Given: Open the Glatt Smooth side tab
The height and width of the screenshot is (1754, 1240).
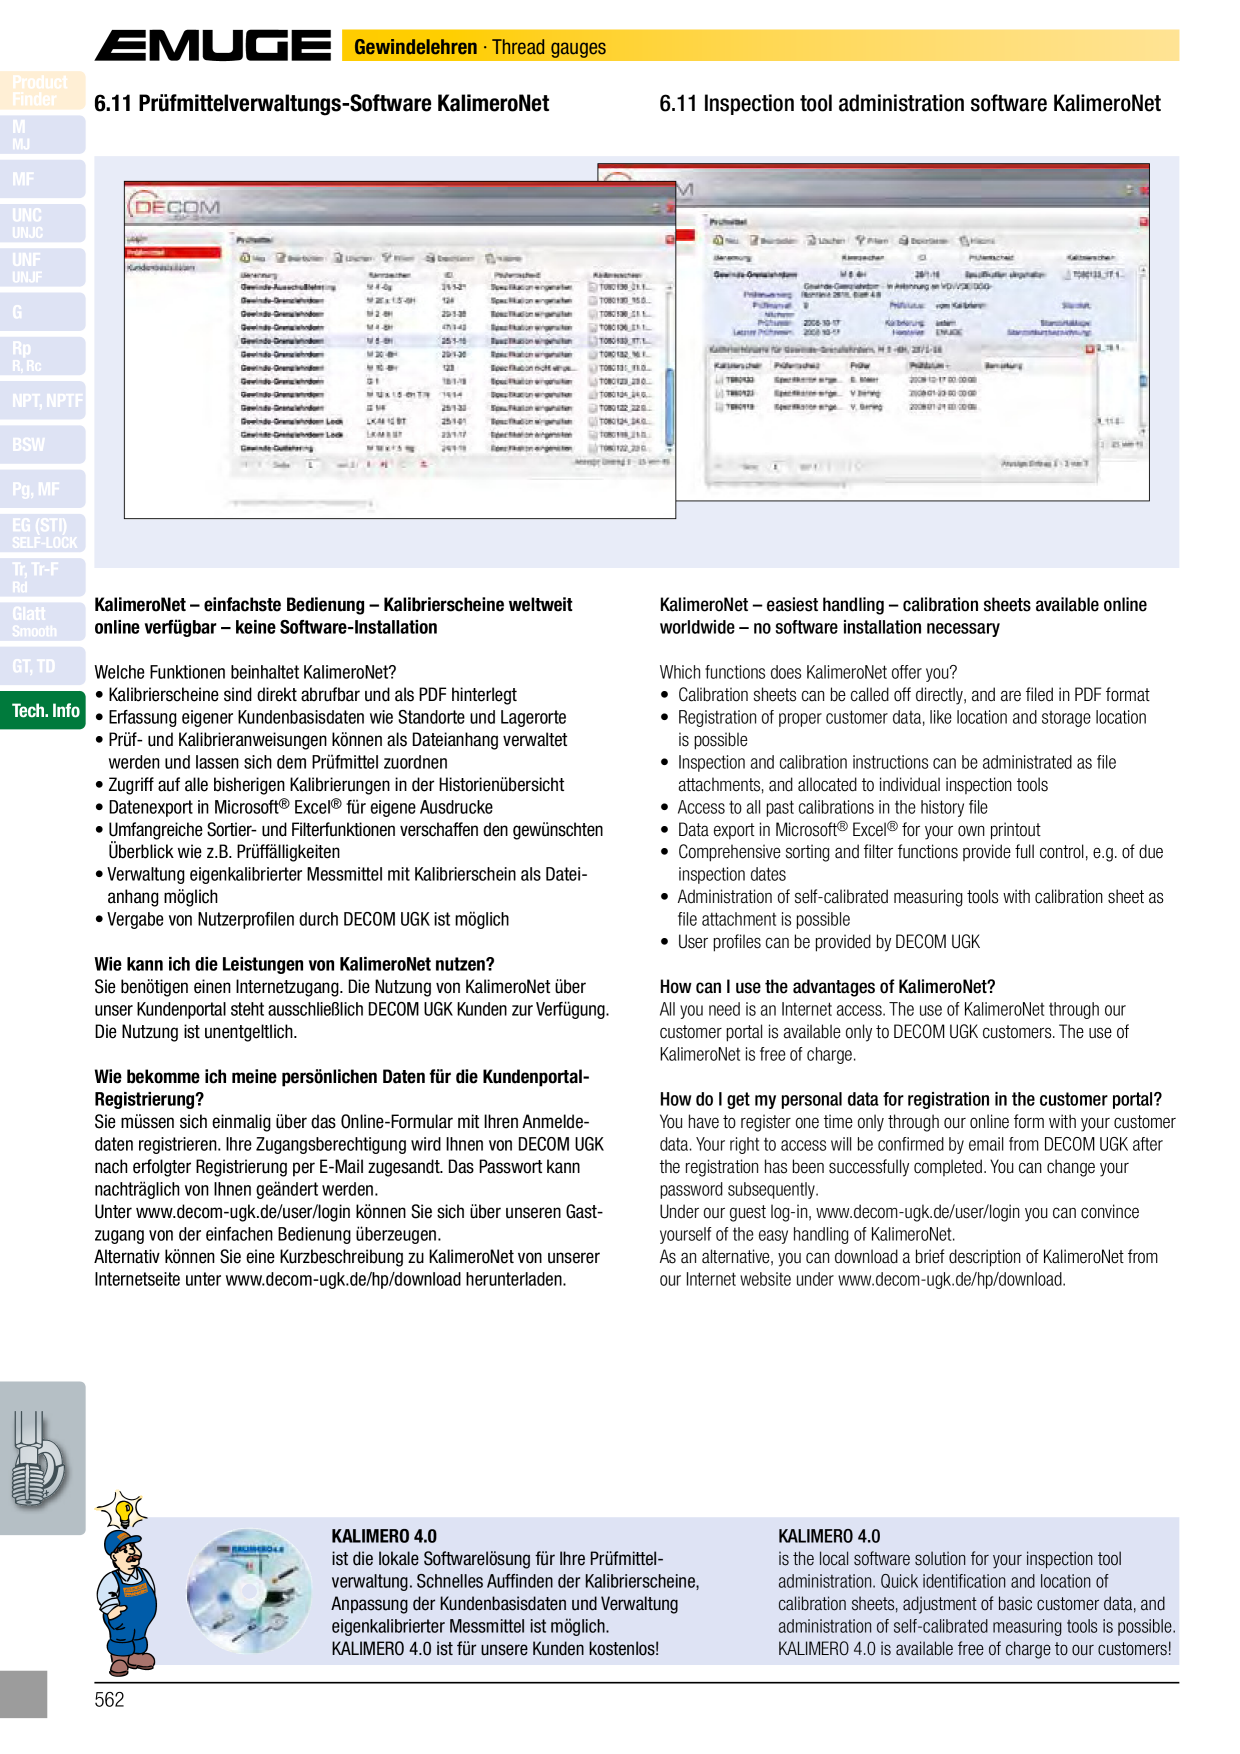Looking at the screenshot, I should pos(42,622).
